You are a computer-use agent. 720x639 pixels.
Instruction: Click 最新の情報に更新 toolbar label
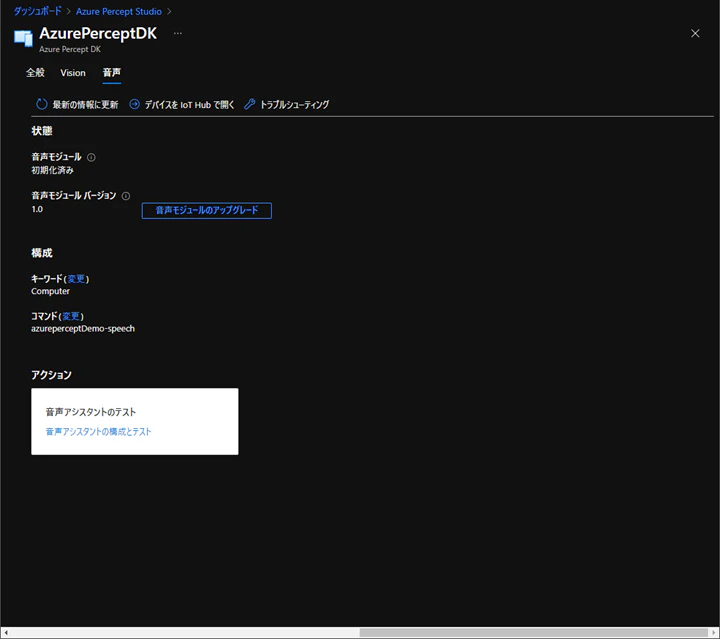click(x=85, y=105)
